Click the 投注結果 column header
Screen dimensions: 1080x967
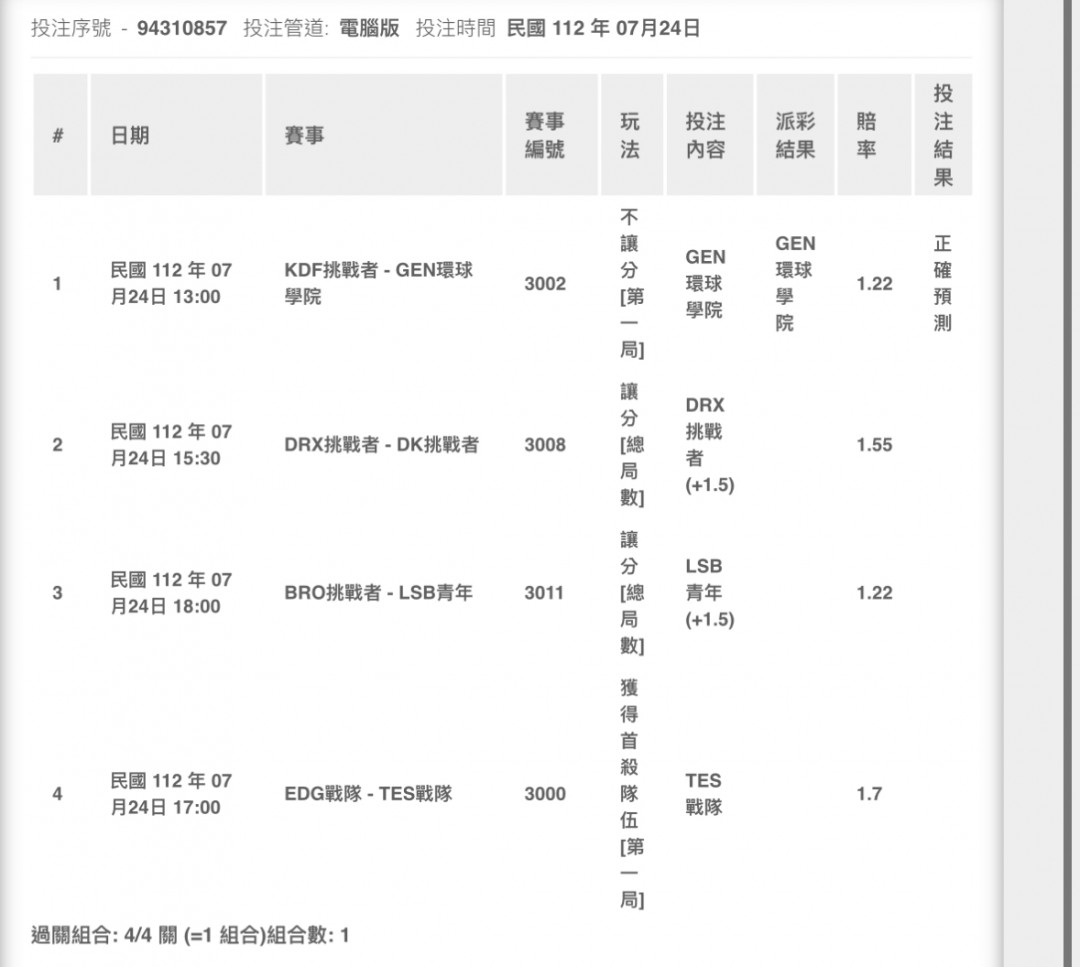(x=943, y=135)
